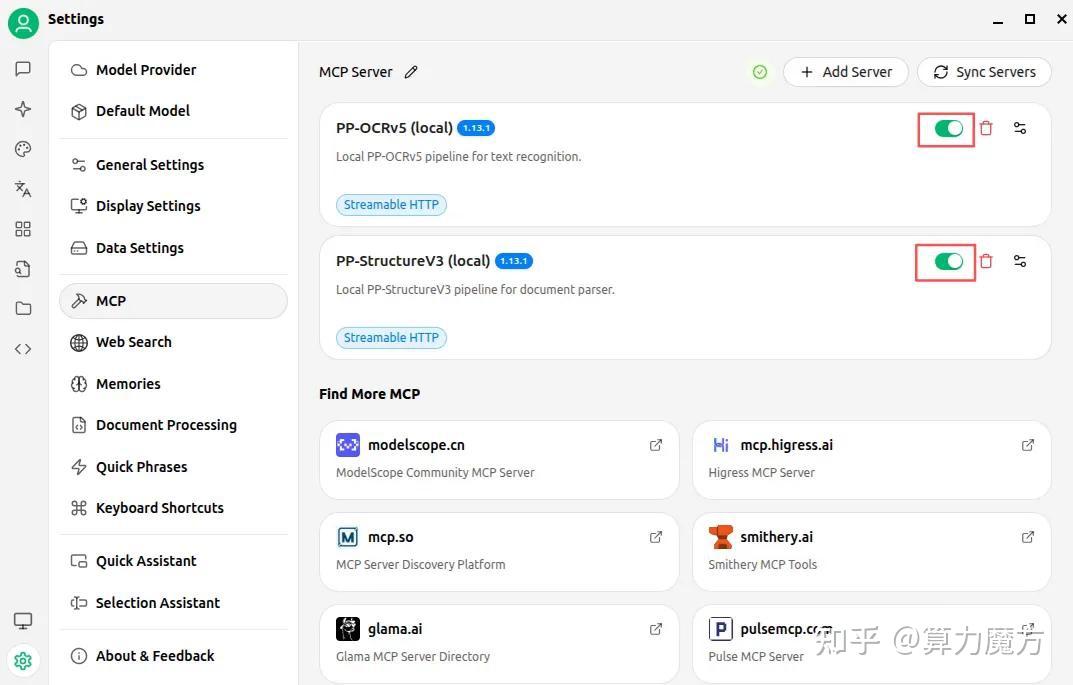
Task: Open settings sliders for PP-StructureV3 server
Action: coord(1020,261)
